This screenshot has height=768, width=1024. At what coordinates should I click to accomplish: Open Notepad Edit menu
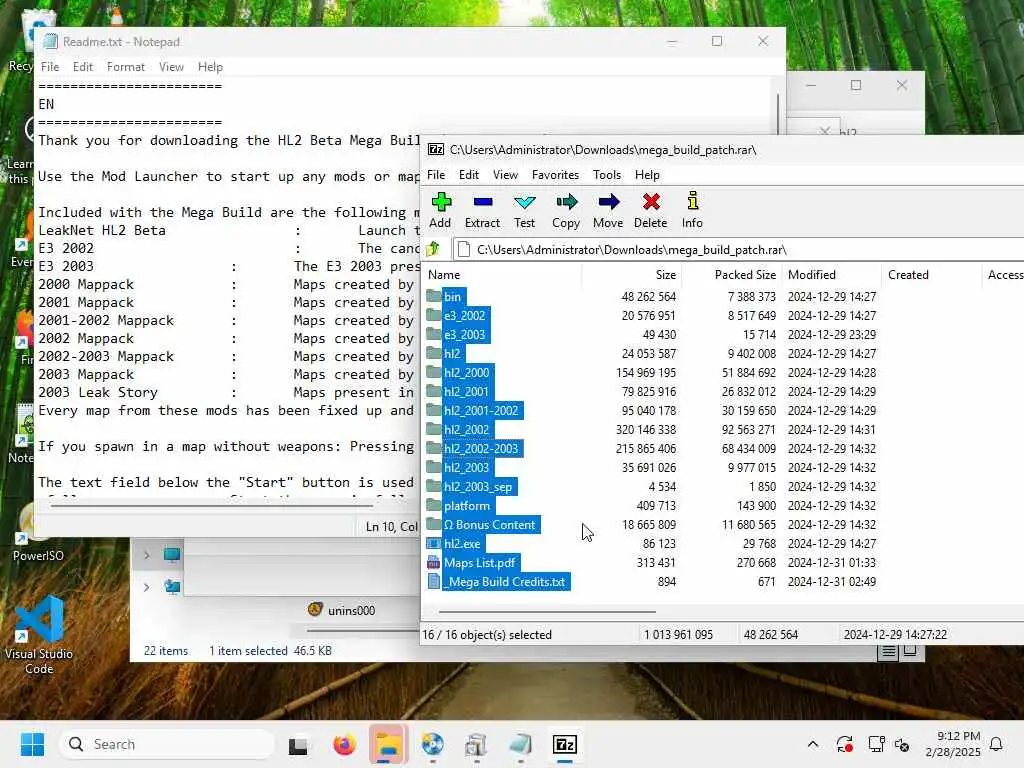(x=82, y=67)
